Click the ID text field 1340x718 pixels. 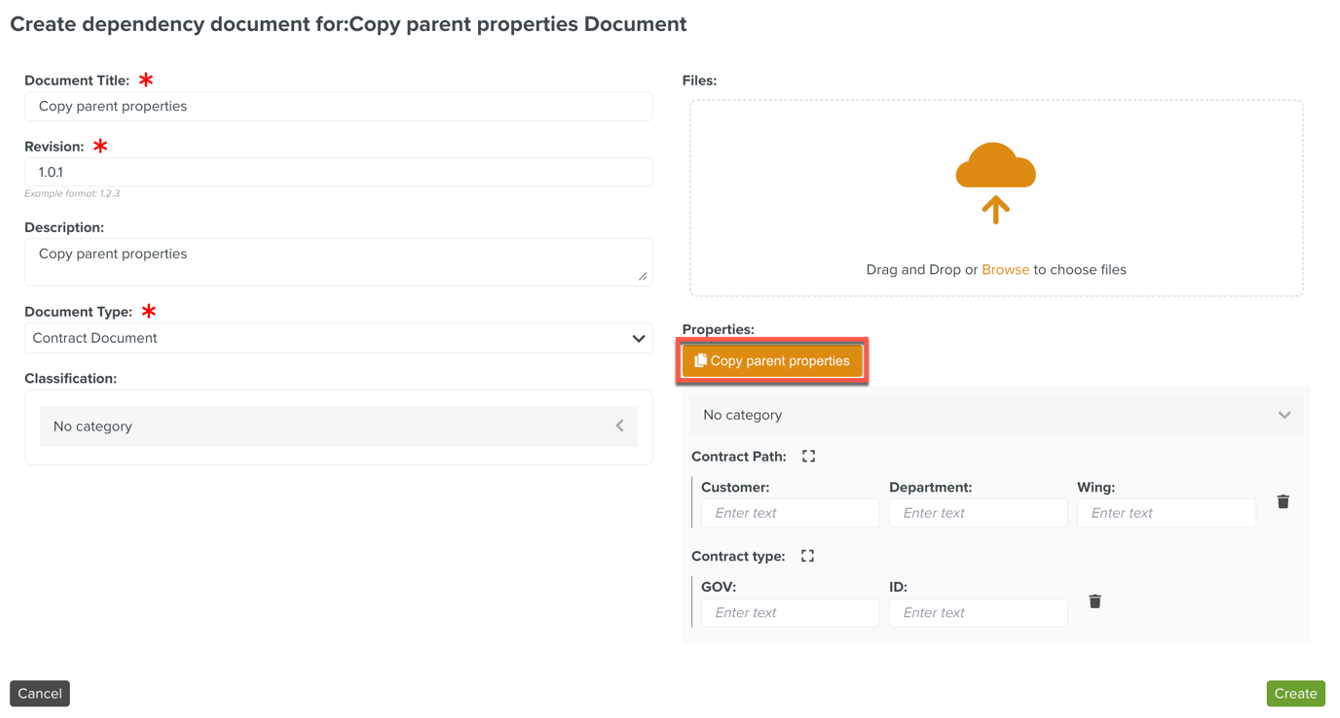point(977,613)
